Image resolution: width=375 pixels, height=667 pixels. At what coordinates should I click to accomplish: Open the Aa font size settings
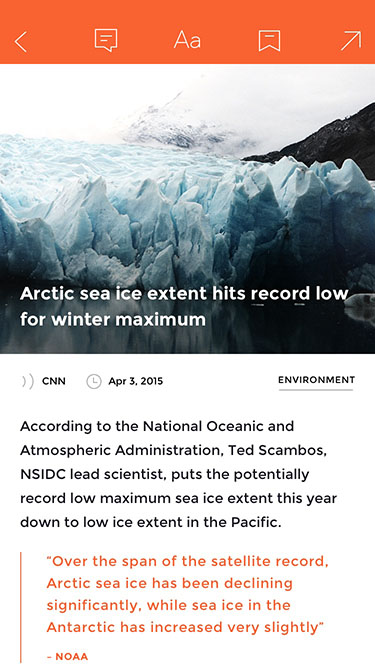(x=187, y=41)
